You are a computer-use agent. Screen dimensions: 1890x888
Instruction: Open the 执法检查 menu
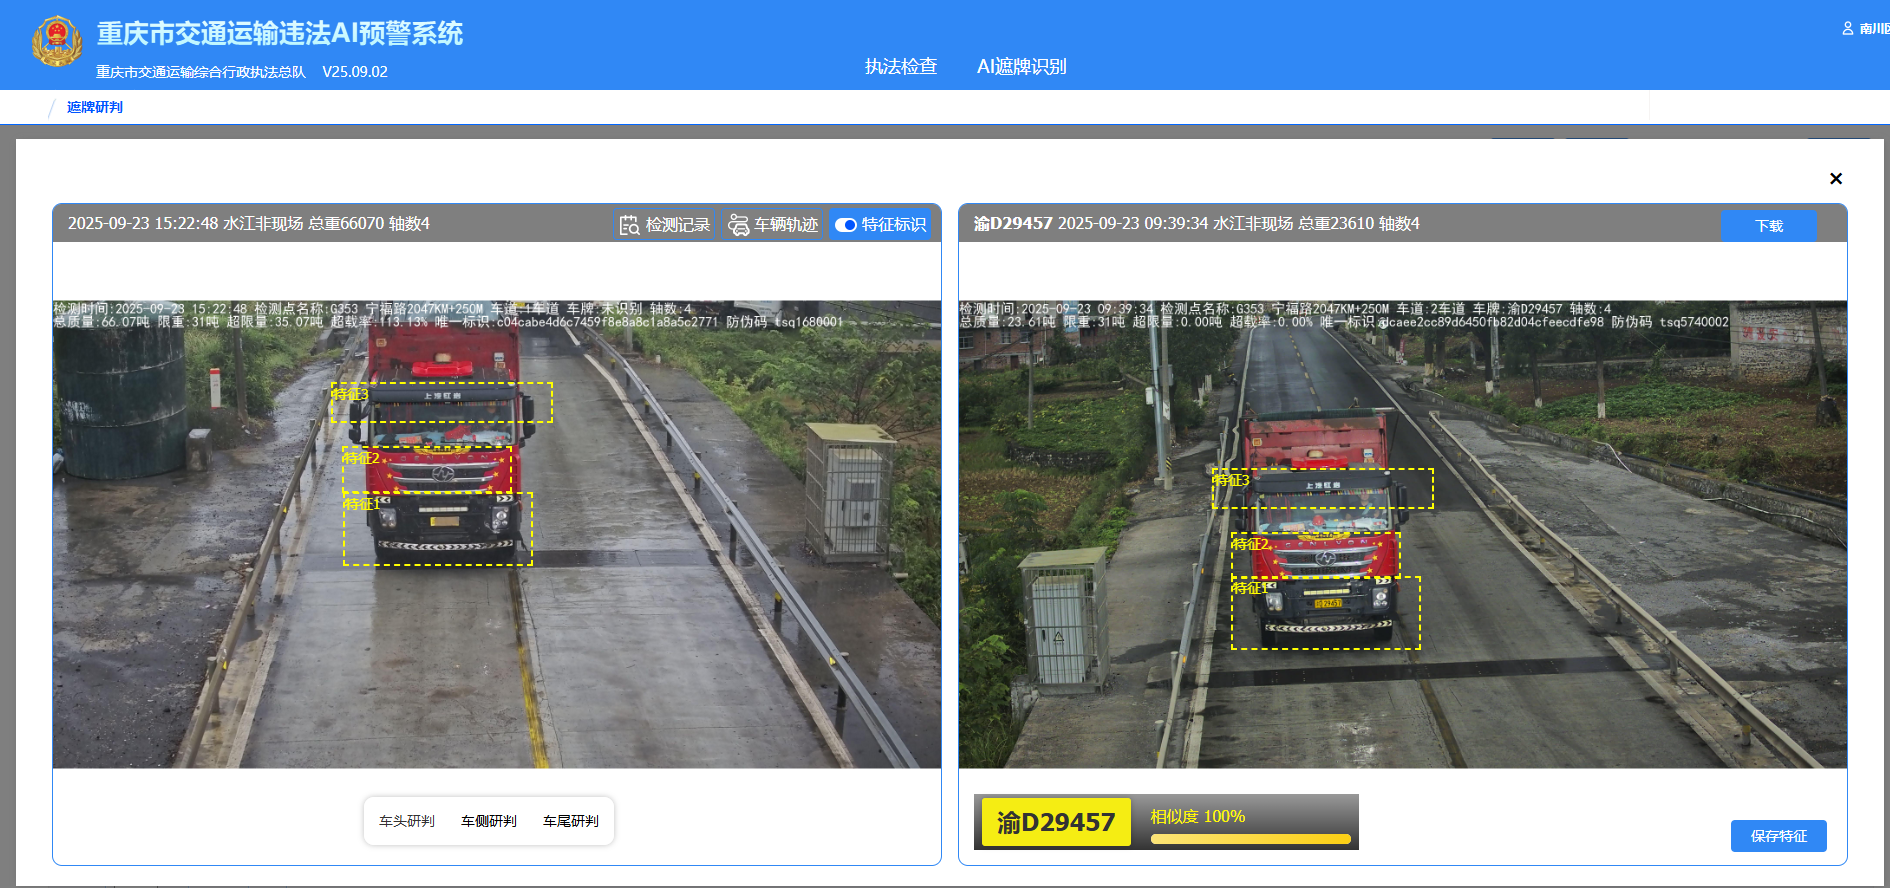[x=900, y=66]
